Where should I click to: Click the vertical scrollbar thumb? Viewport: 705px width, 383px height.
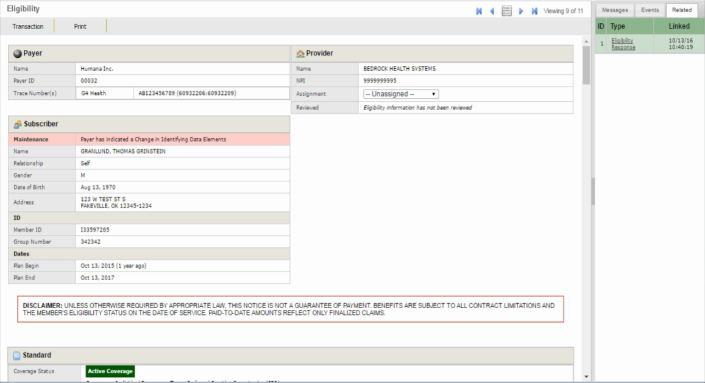[x=586, y=65]
